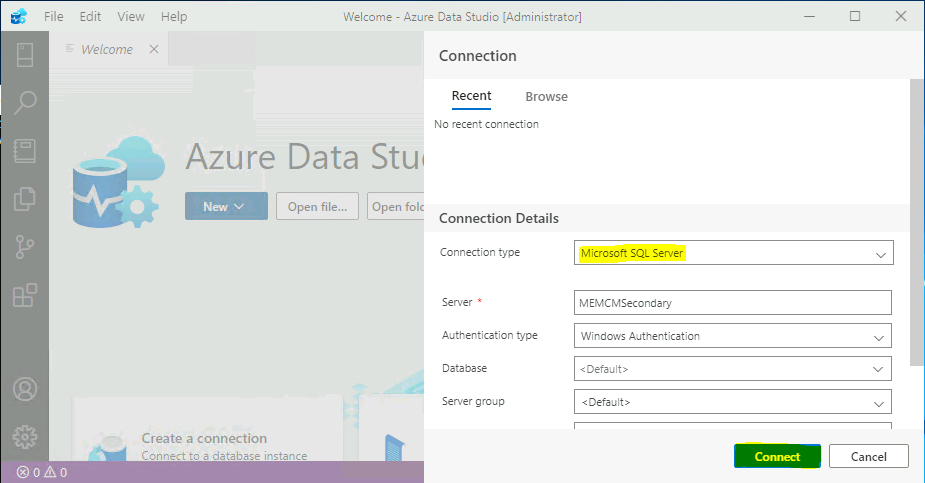
Task: Maximize the Azure Data Studio window
Action: click(x=855, y=17)
